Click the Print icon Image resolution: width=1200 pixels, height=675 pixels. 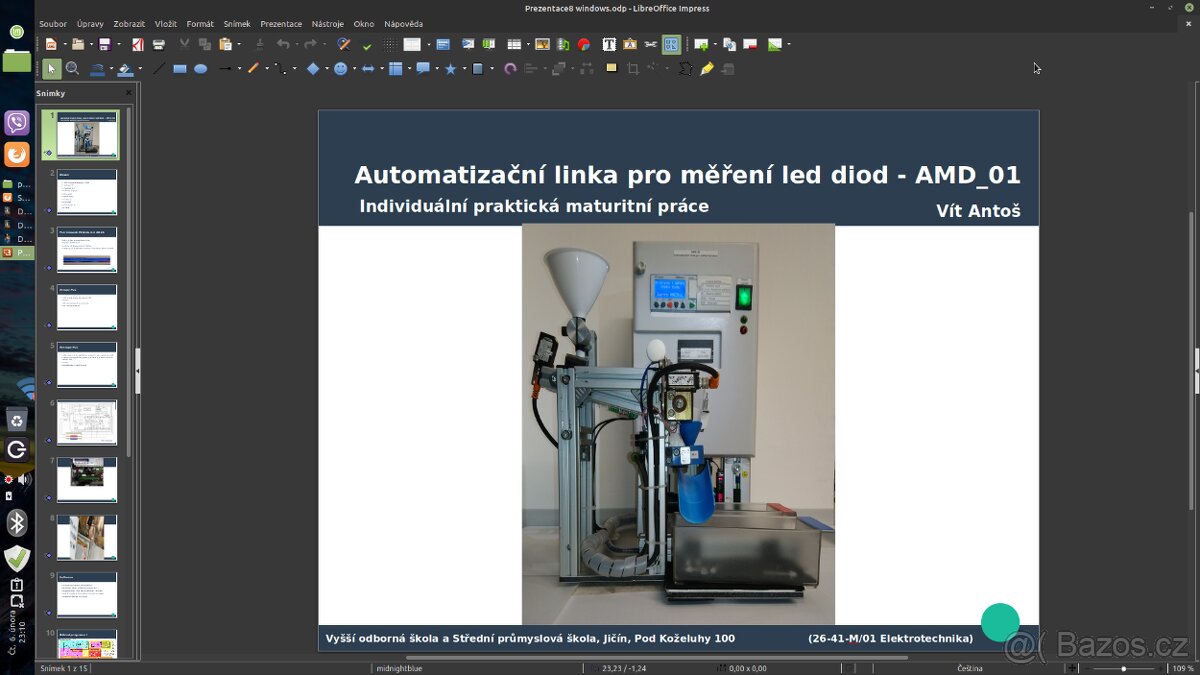click(x=159, y=44)
